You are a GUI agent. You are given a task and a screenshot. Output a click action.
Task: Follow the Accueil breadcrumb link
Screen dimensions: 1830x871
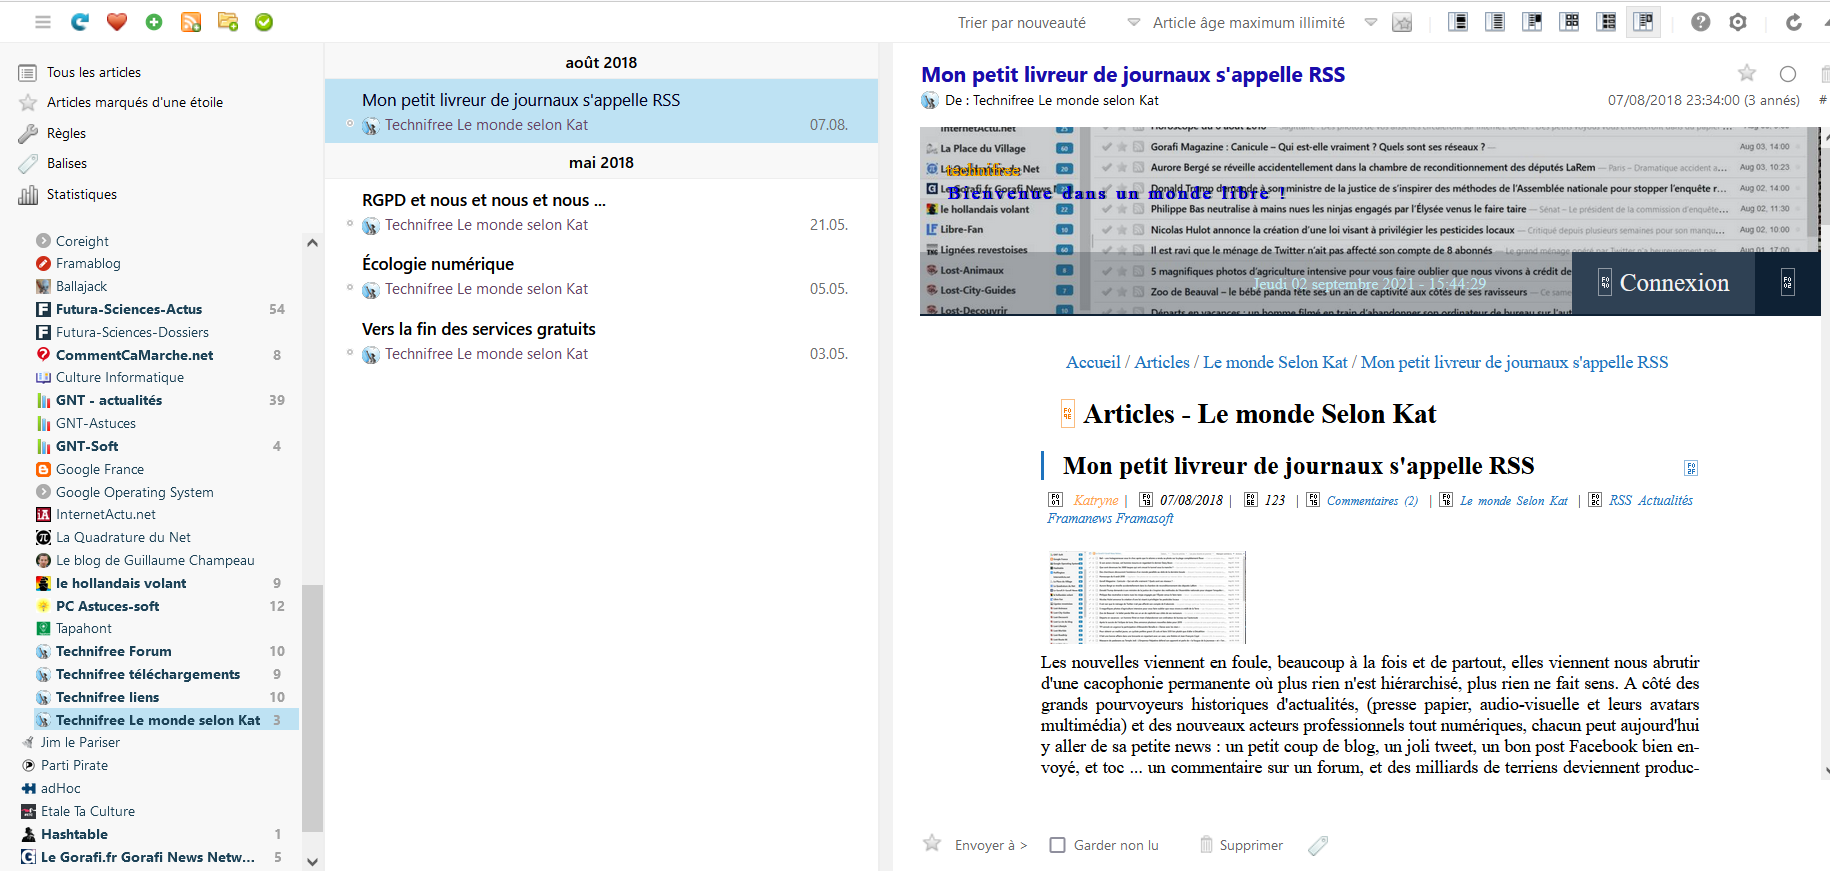1093,362
